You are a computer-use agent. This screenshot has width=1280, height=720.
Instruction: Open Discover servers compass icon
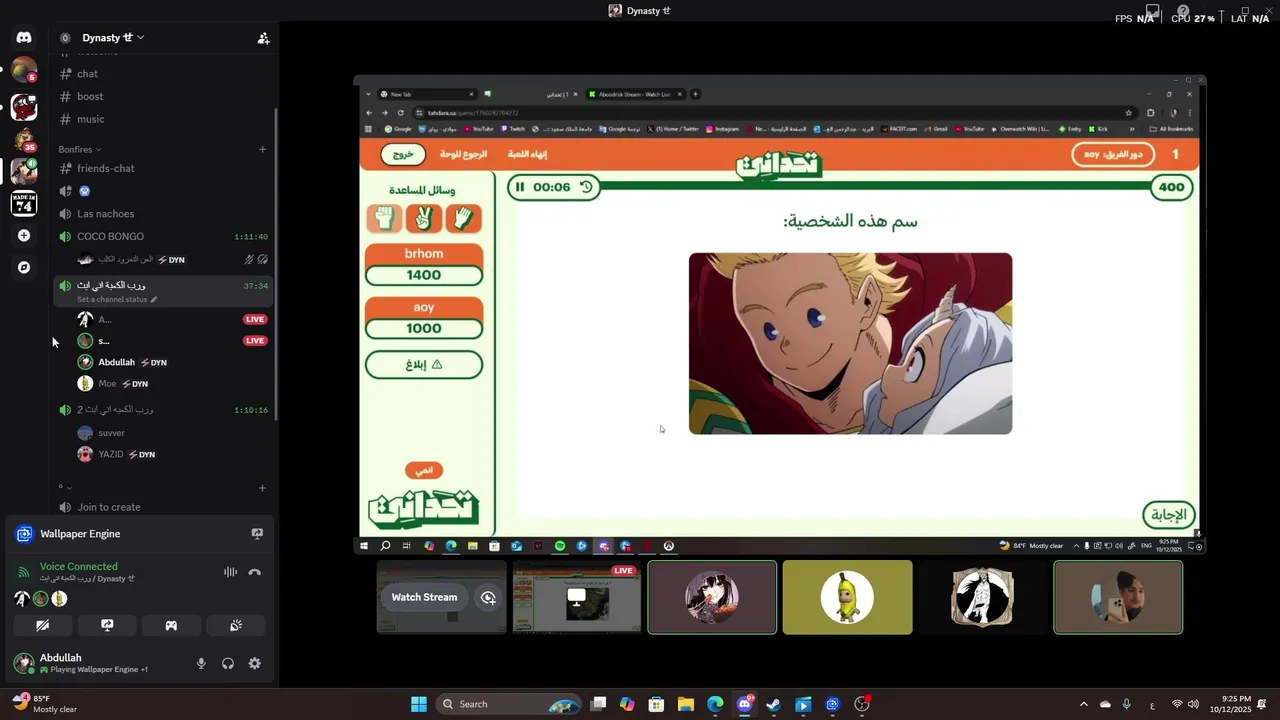click(x=24, y=268)
